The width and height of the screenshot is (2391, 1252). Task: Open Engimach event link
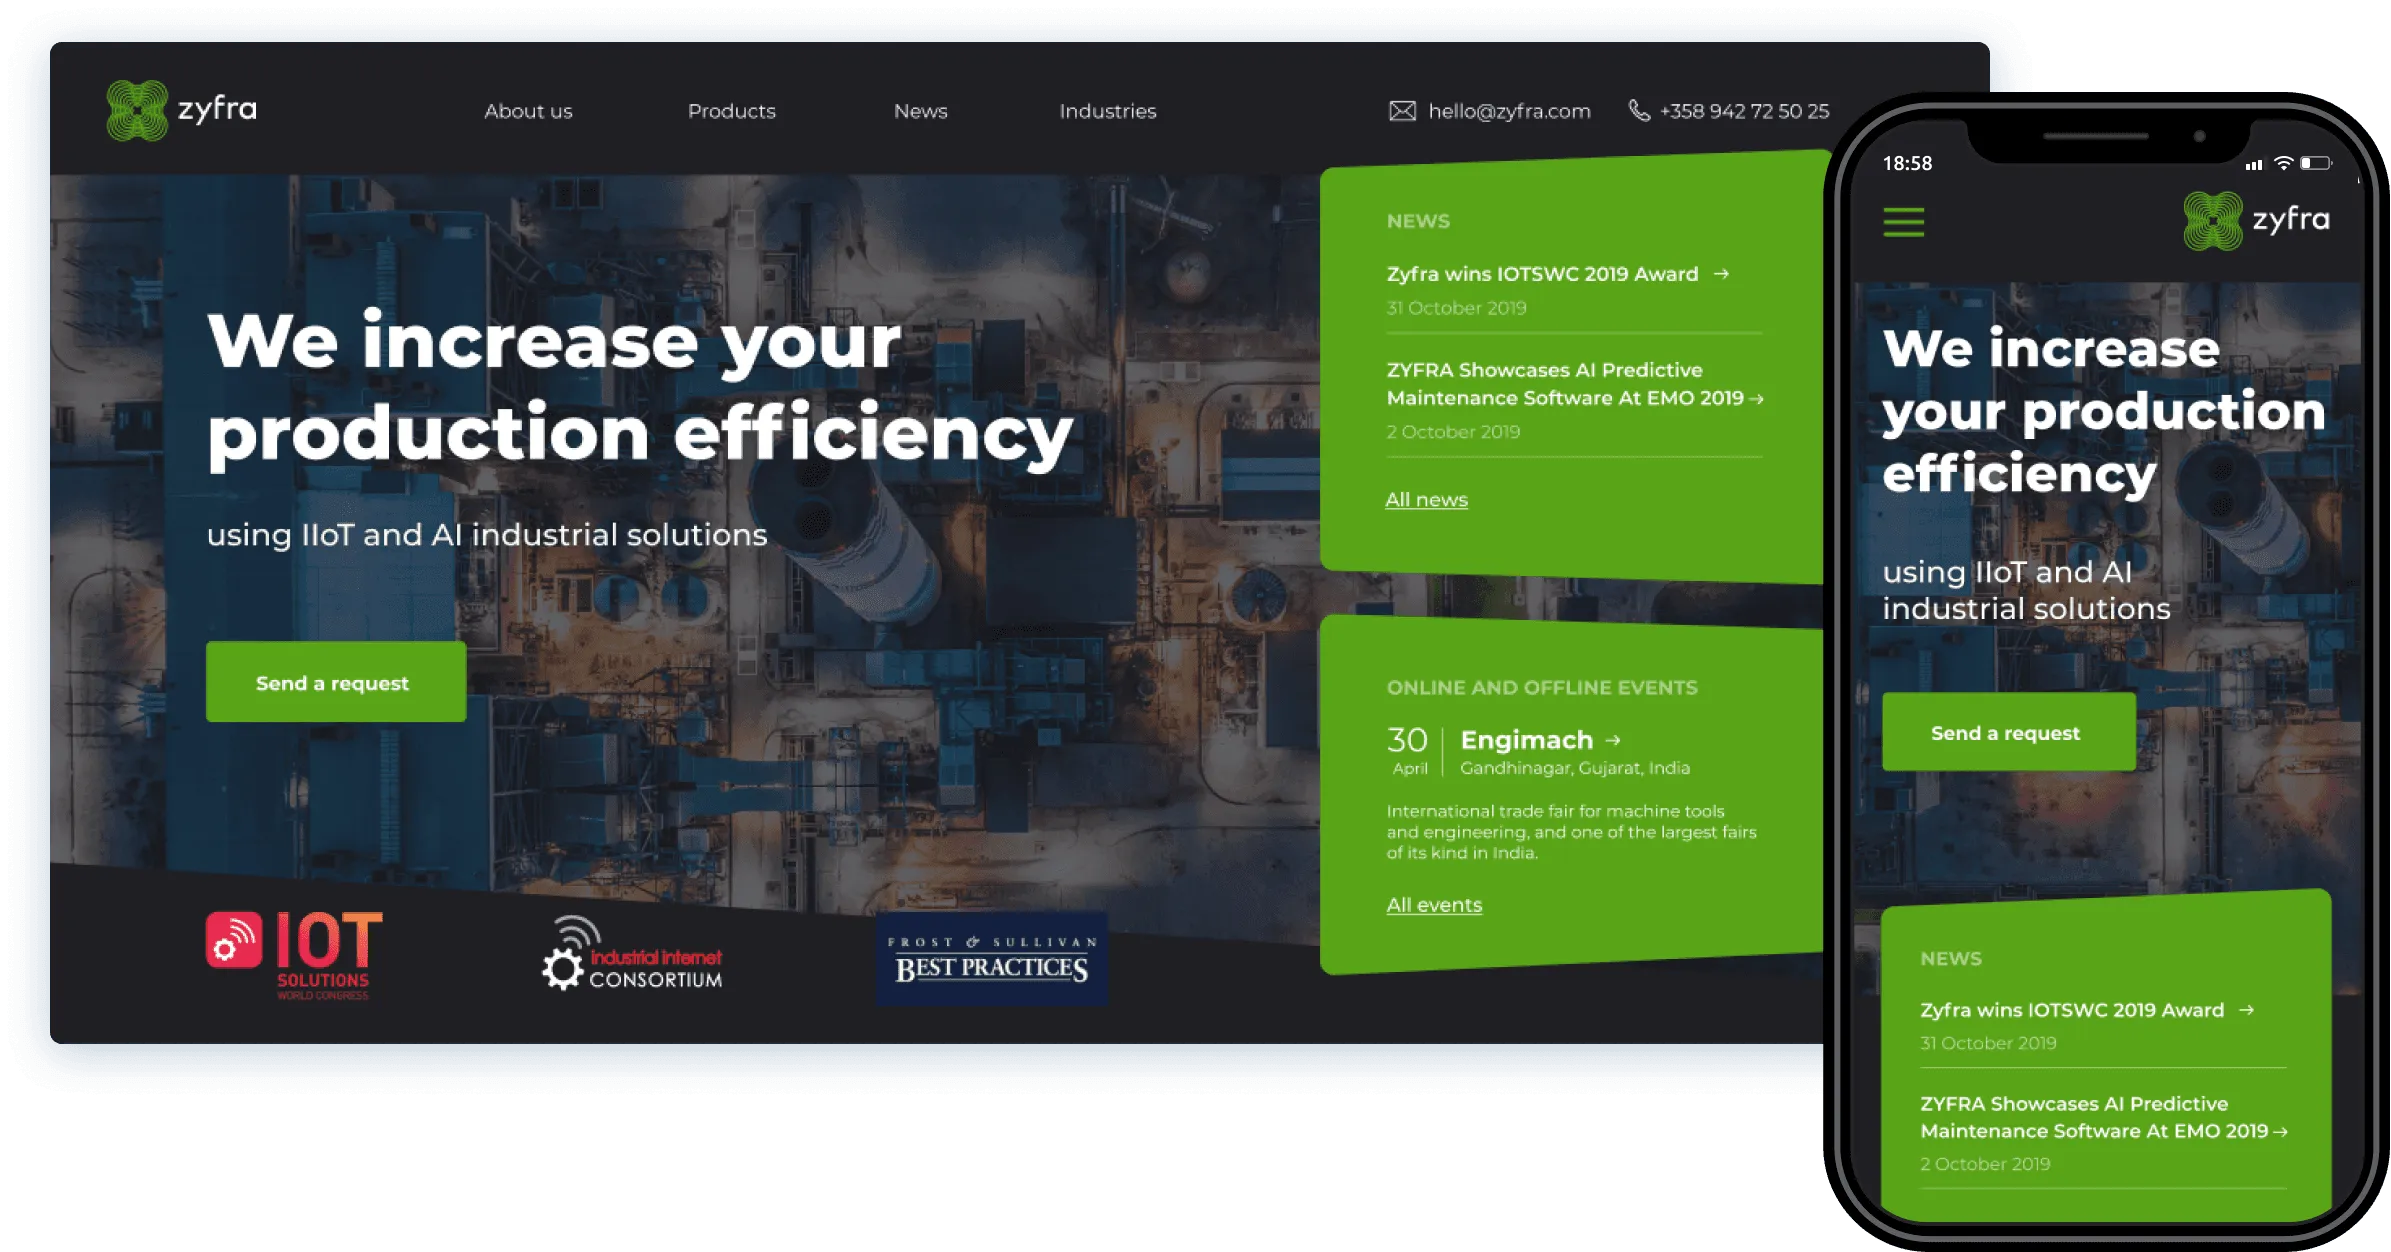(x=1526, y=740)
